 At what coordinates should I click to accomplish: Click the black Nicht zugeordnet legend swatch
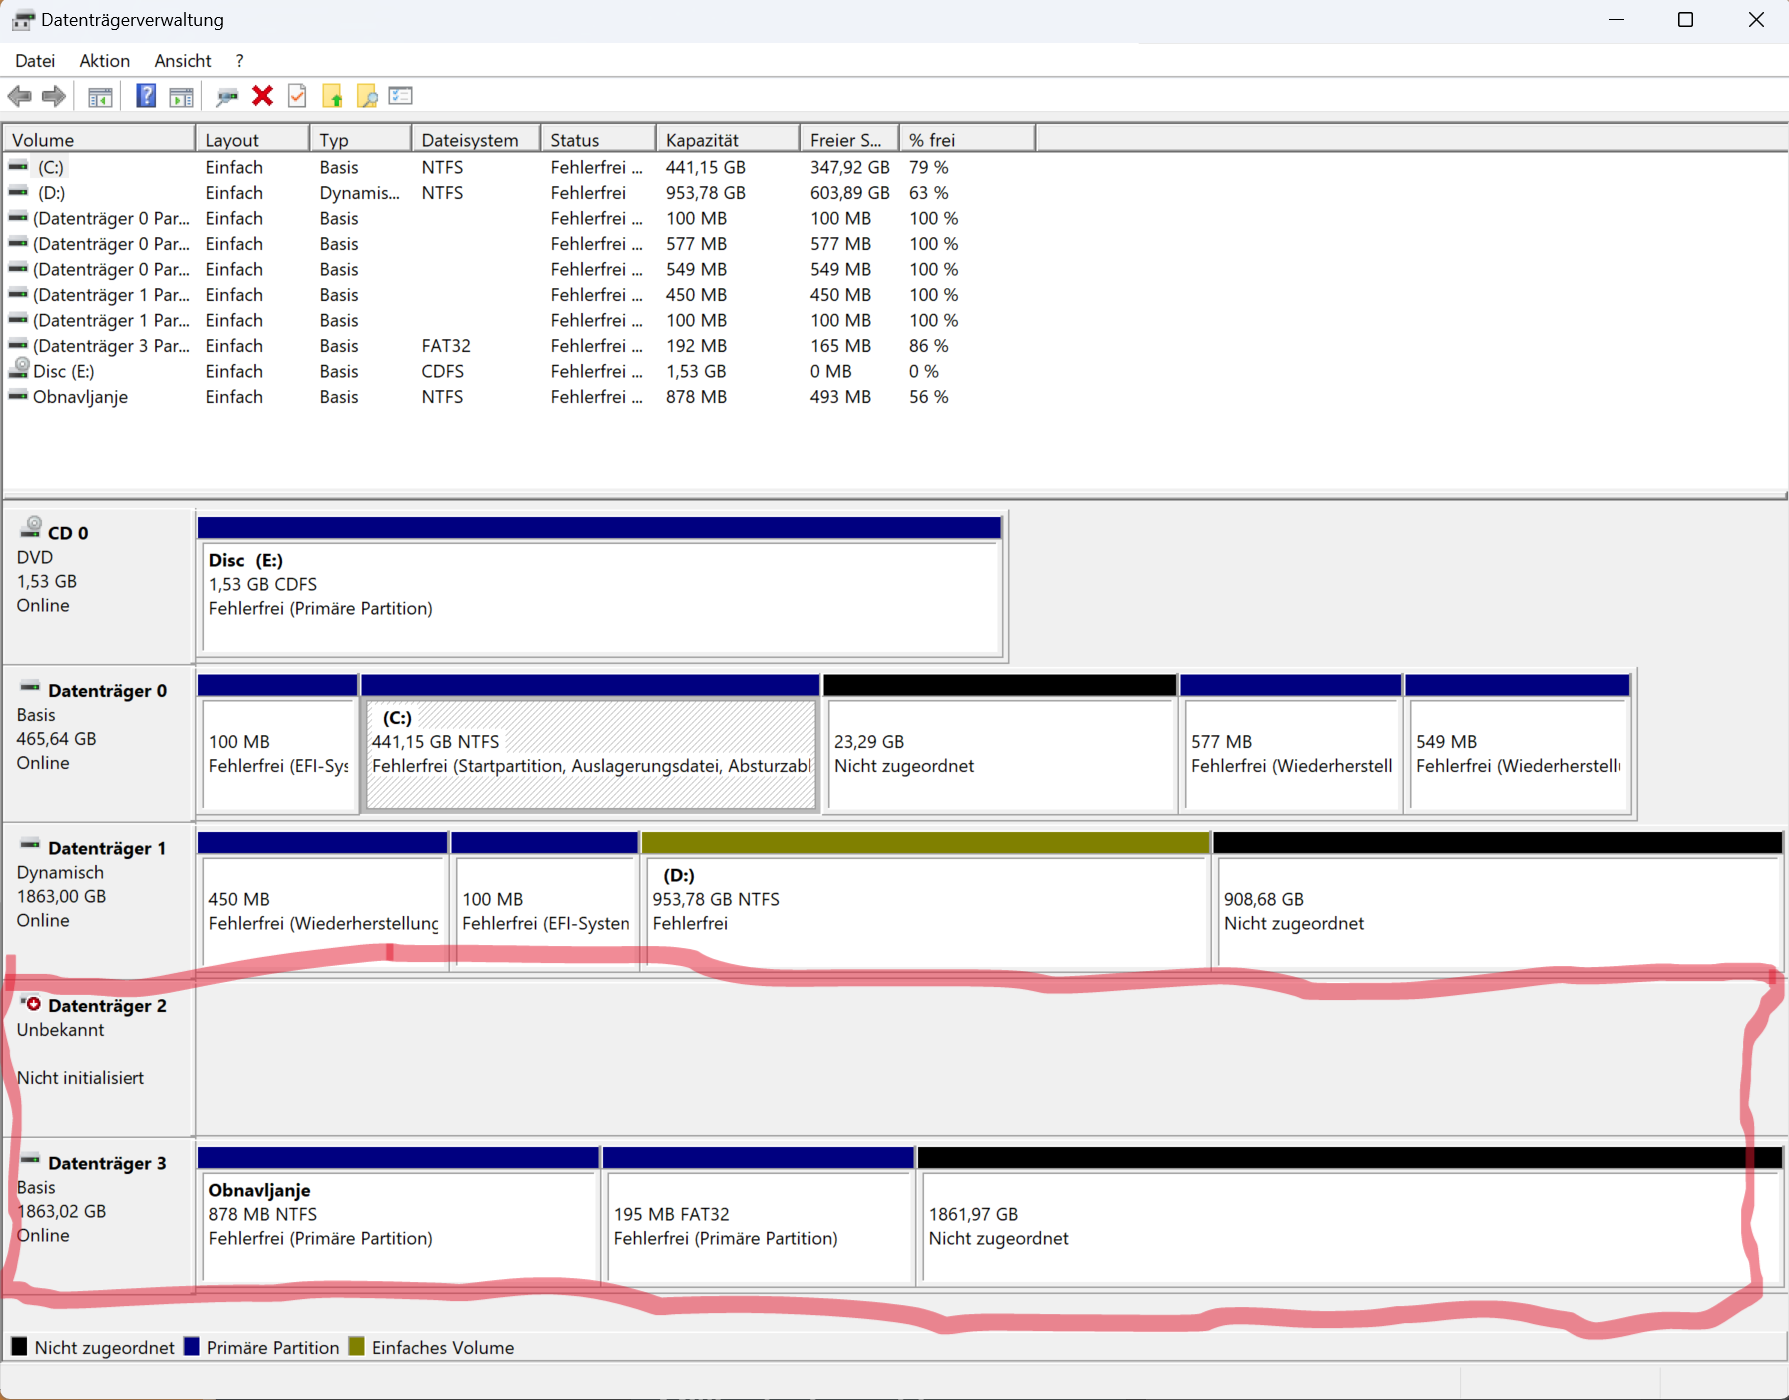(19, 1346)
